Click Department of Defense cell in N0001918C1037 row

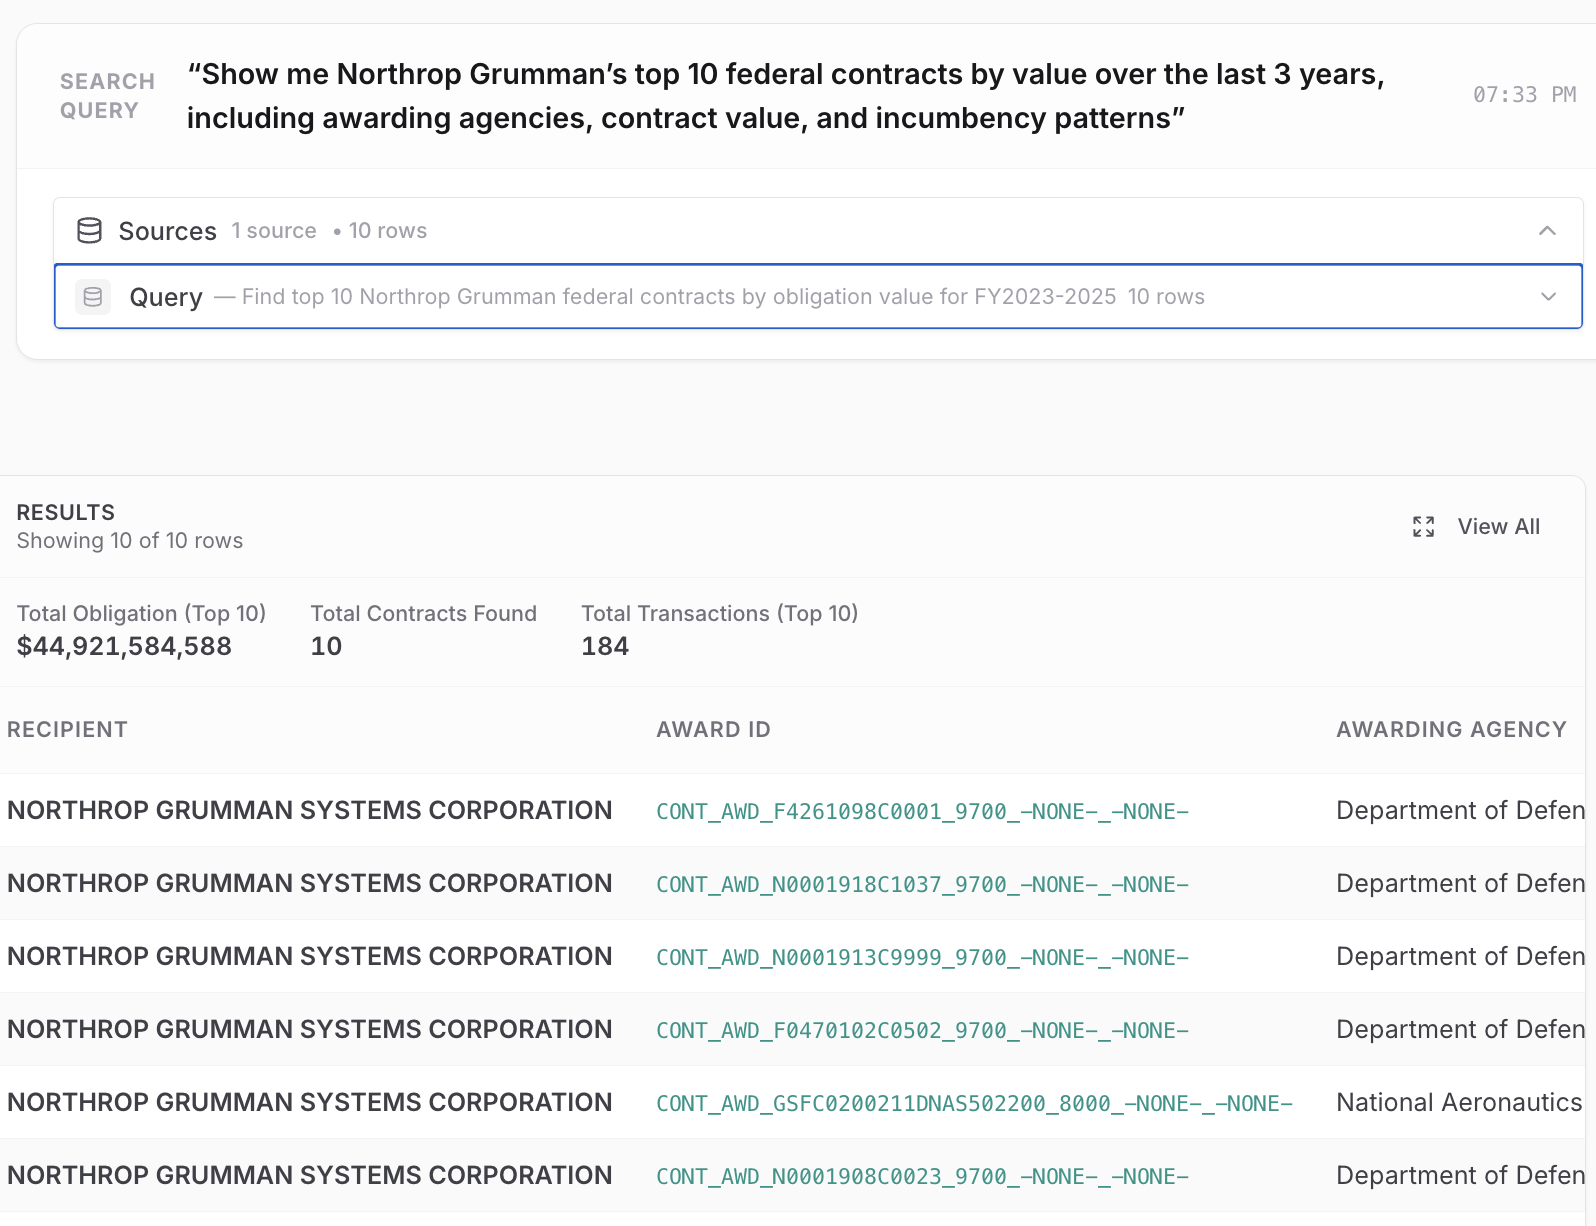pyautogui.click(x=1460, y=884)
